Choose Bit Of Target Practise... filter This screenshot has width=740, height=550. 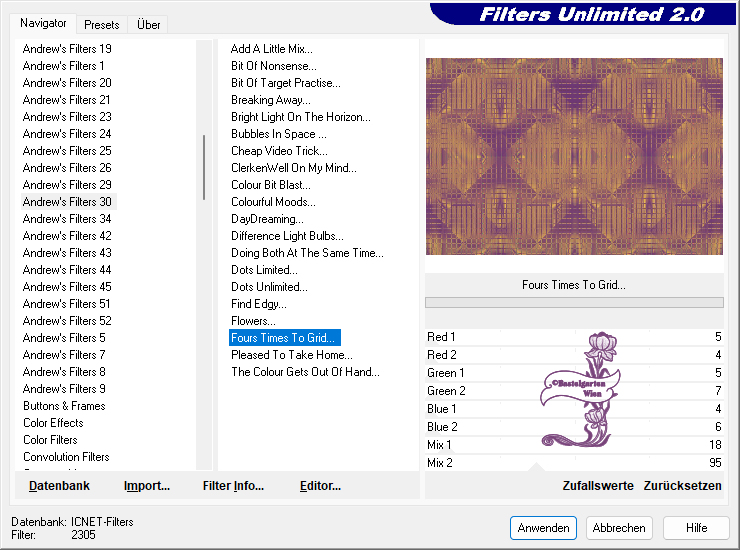(x=286, y=83)
